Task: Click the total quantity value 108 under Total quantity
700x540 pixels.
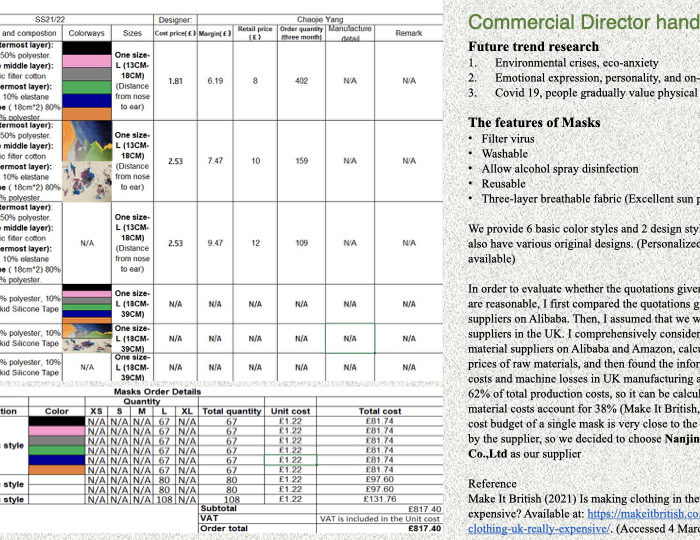Action: [232, 499]
